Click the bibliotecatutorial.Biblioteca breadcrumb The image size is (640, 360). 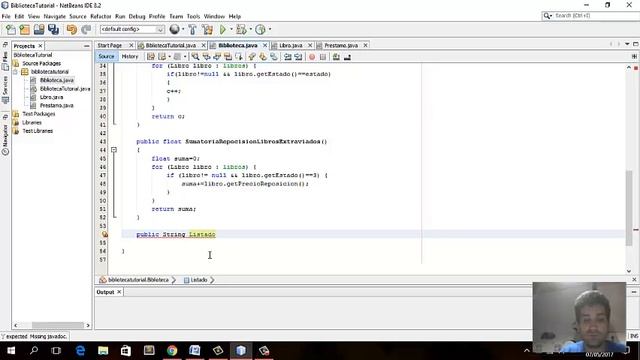tap(138, 280)
